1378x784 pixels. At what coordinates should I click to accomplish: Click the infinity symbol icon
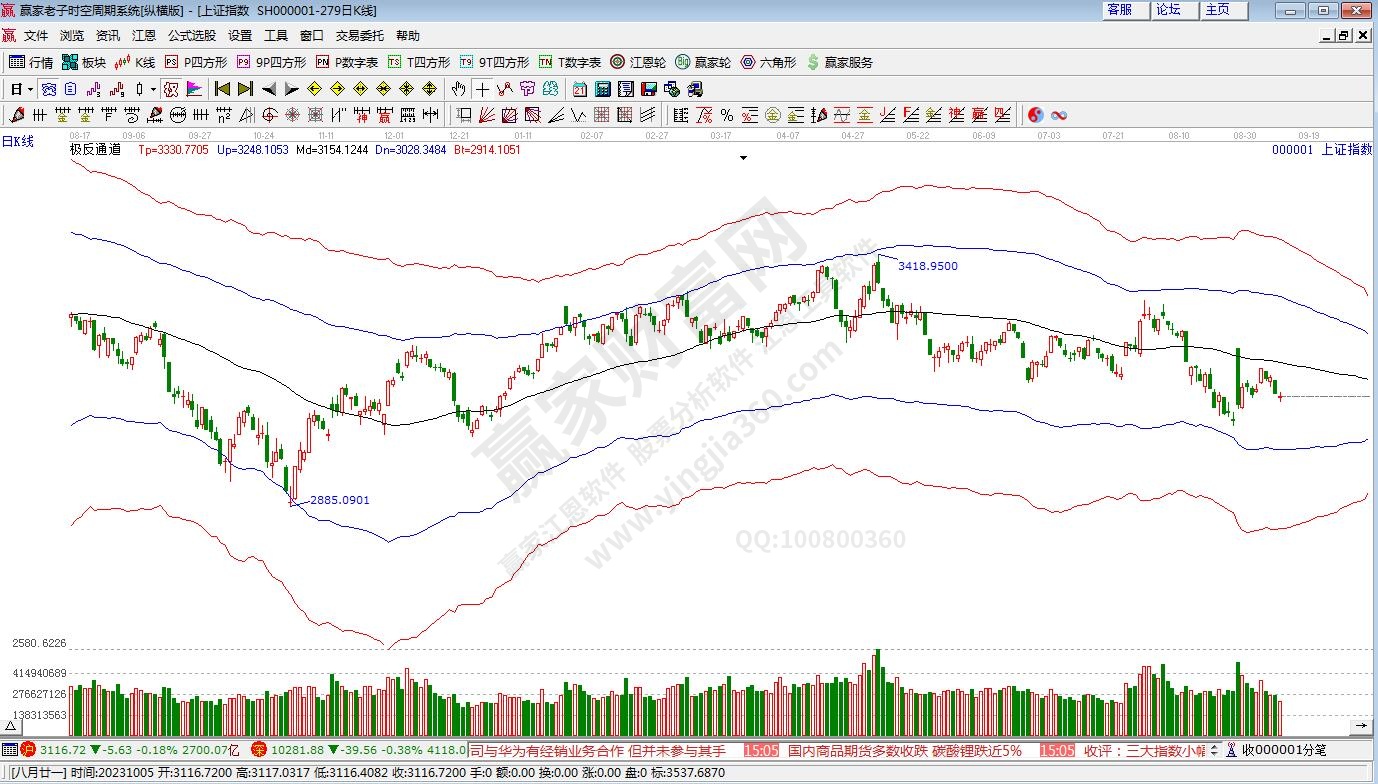[1059, 114]
